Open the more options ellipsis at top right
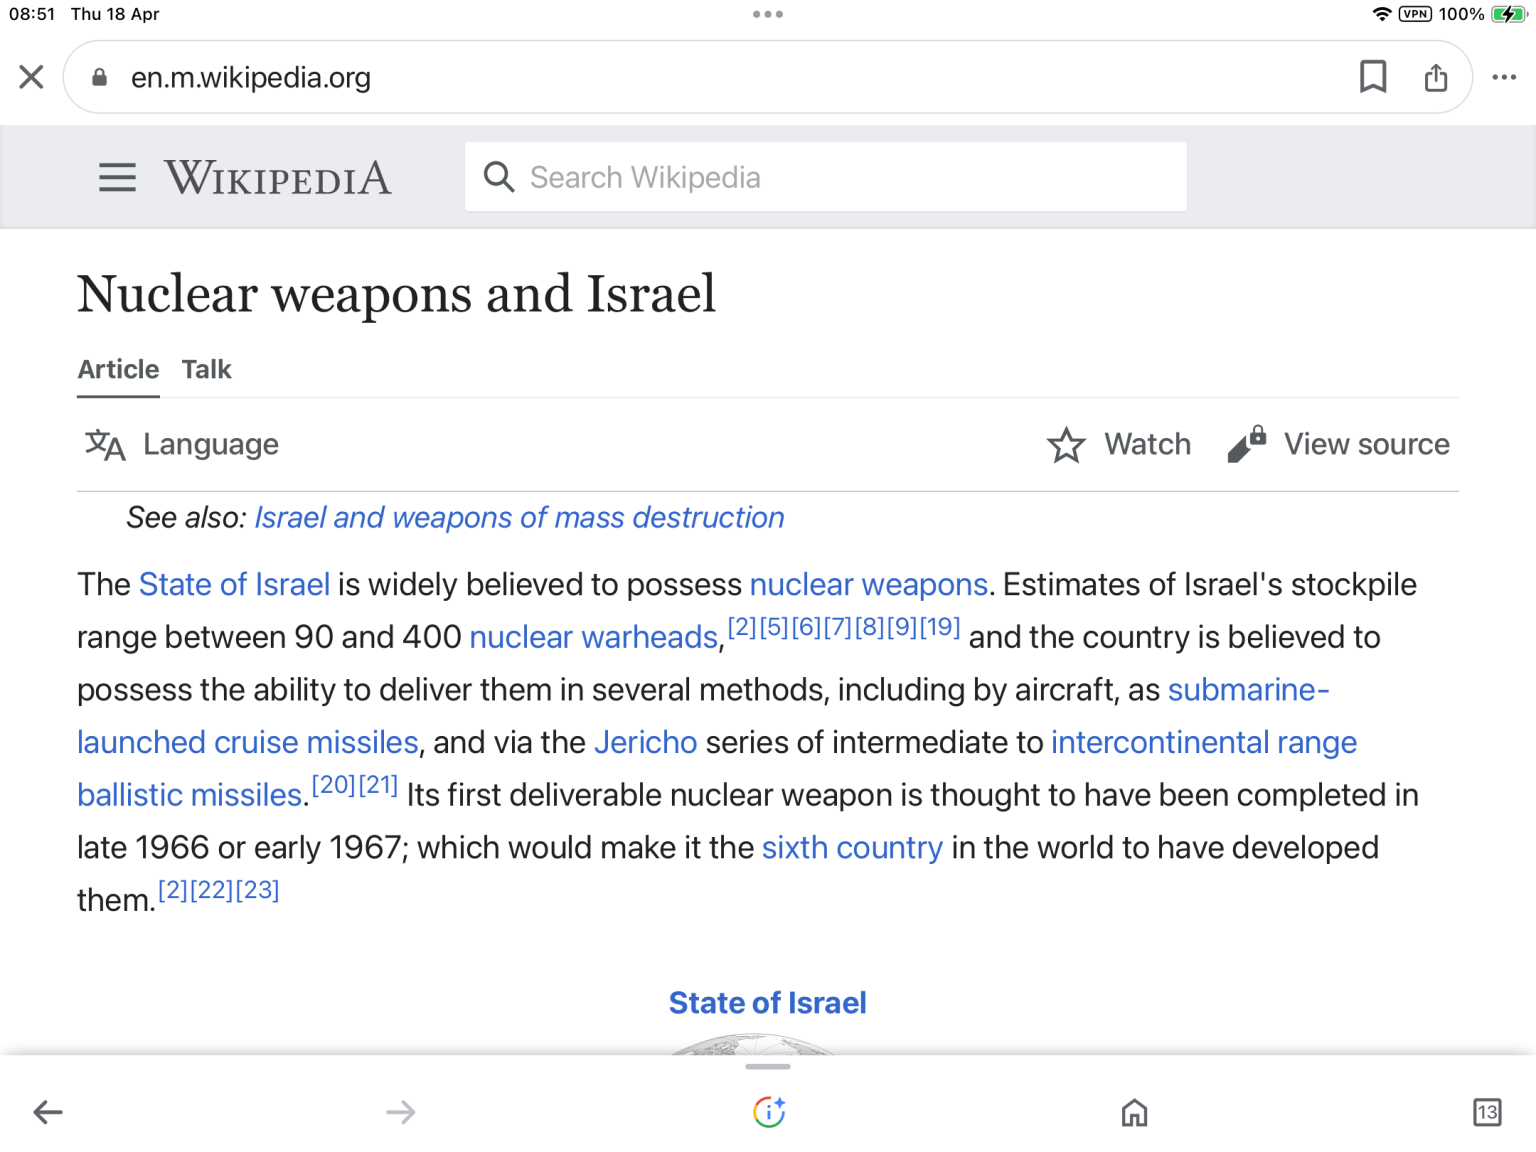The image size is (1536, 1152). coord(1504,77)
